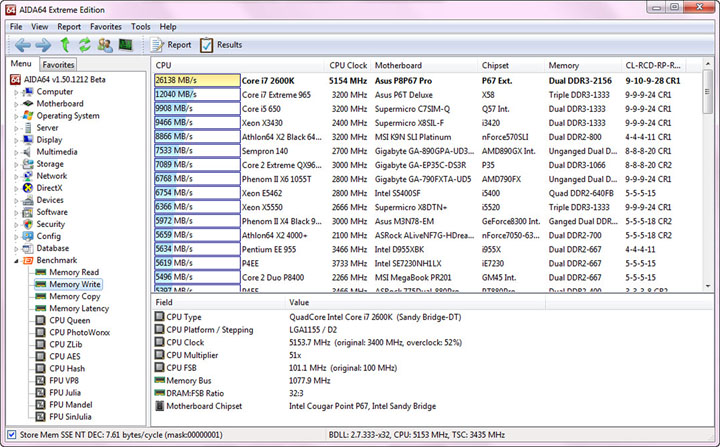Select the Storage tree icon
Screen dimensions: 720x447
28,164
